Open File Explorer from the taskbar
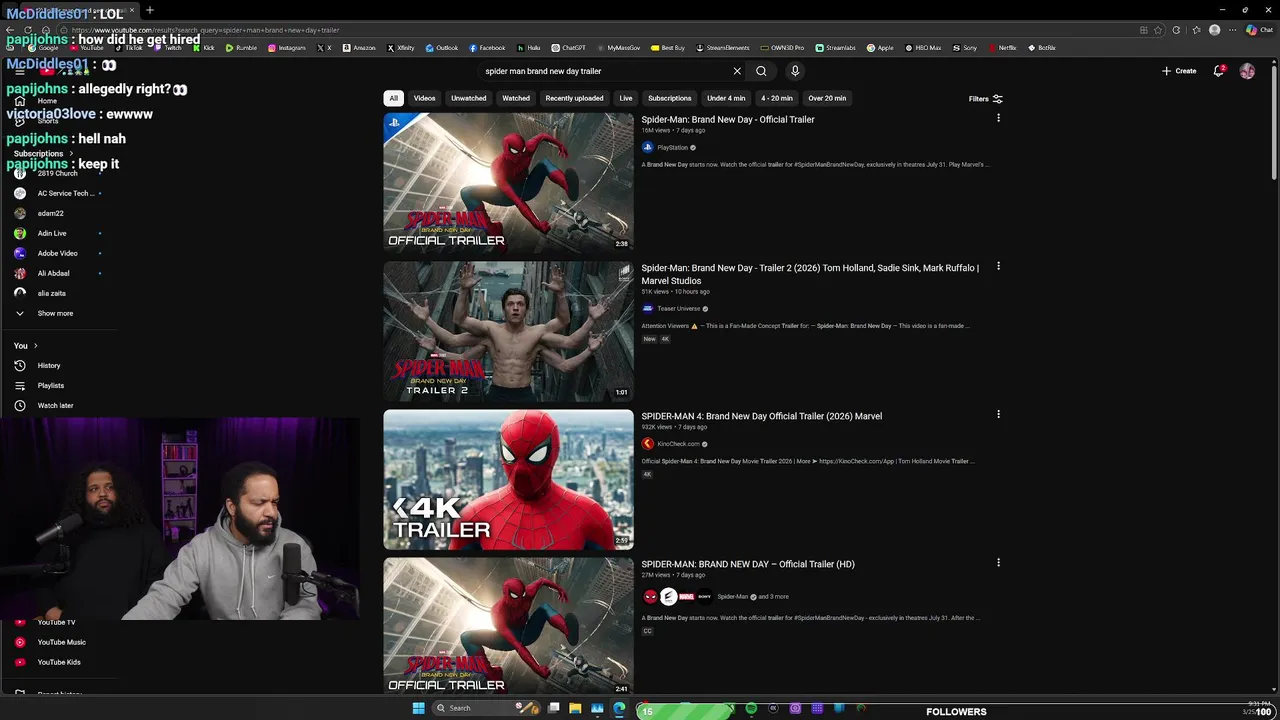The width and height of the screenshot is (1280, 720). (575, 708)
